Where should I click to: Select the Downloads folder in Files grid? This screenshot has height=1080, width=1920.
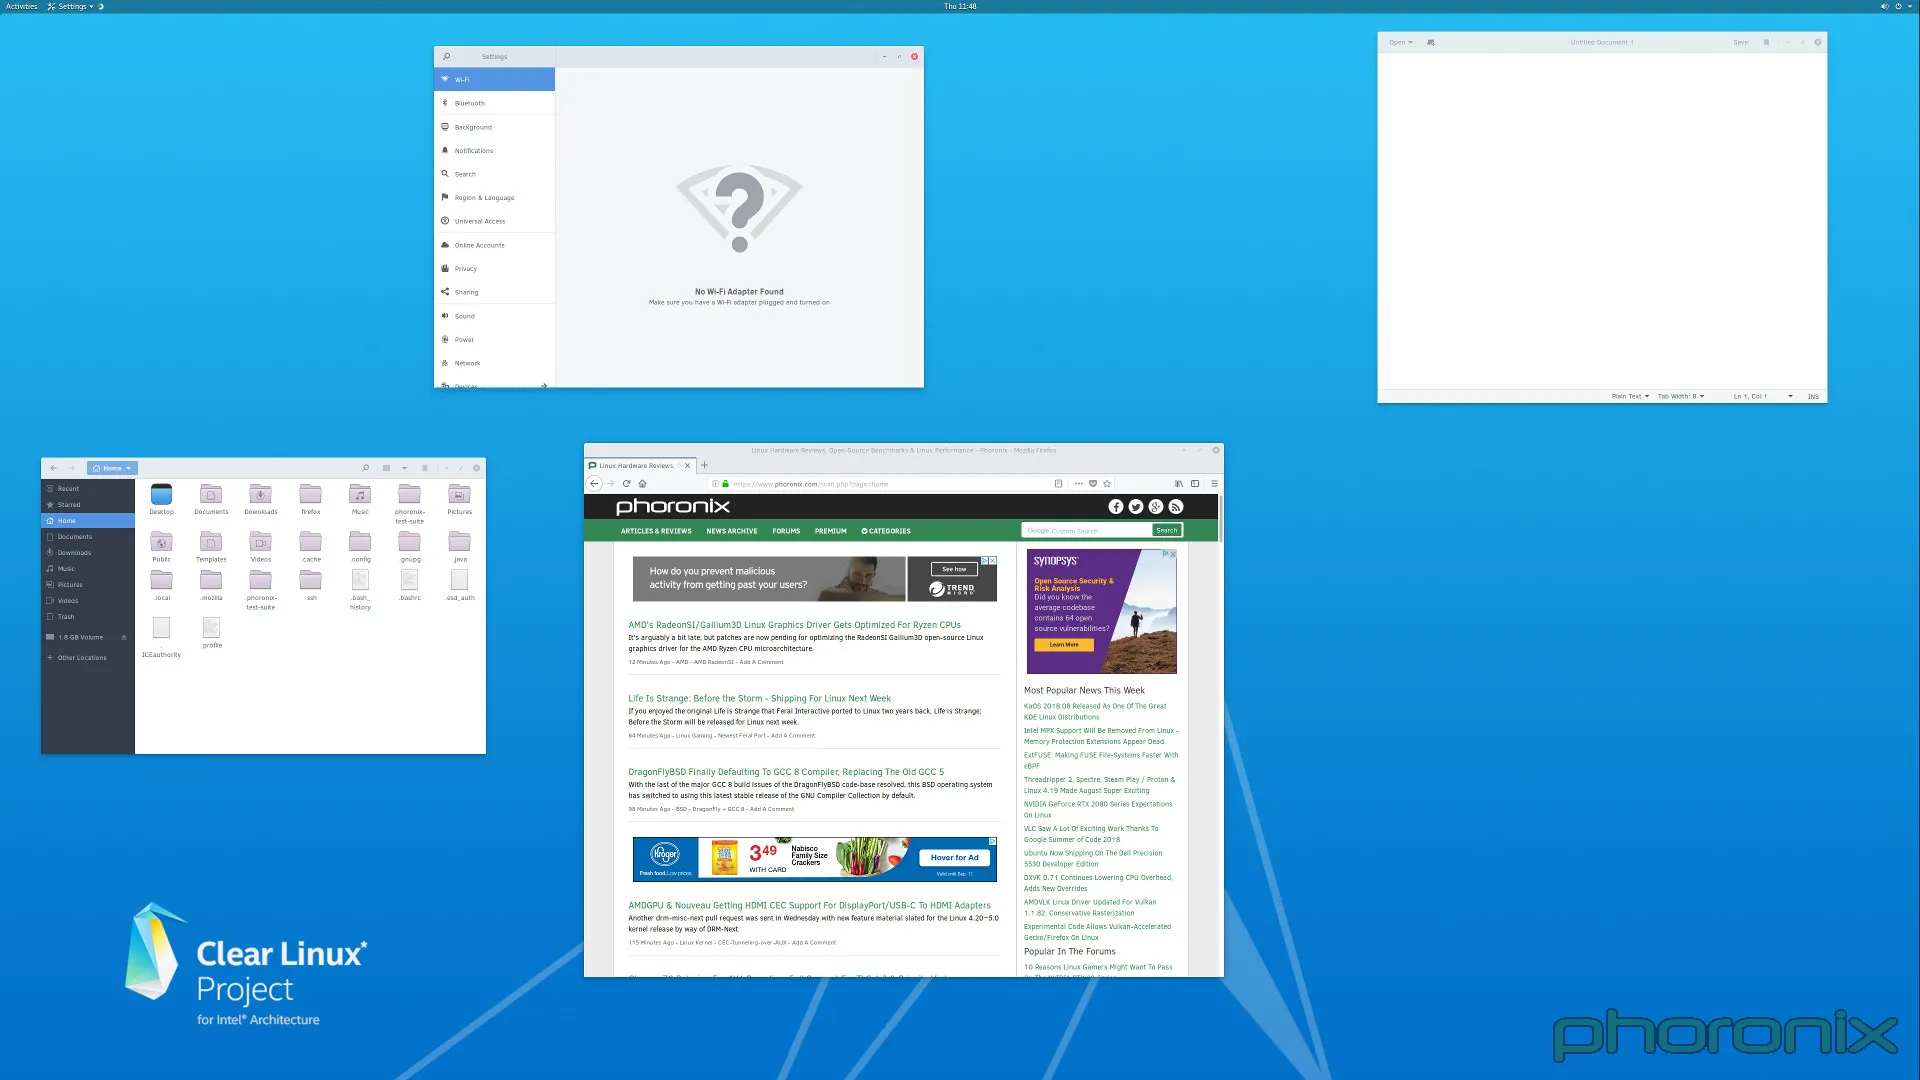(x=260, y=494)
